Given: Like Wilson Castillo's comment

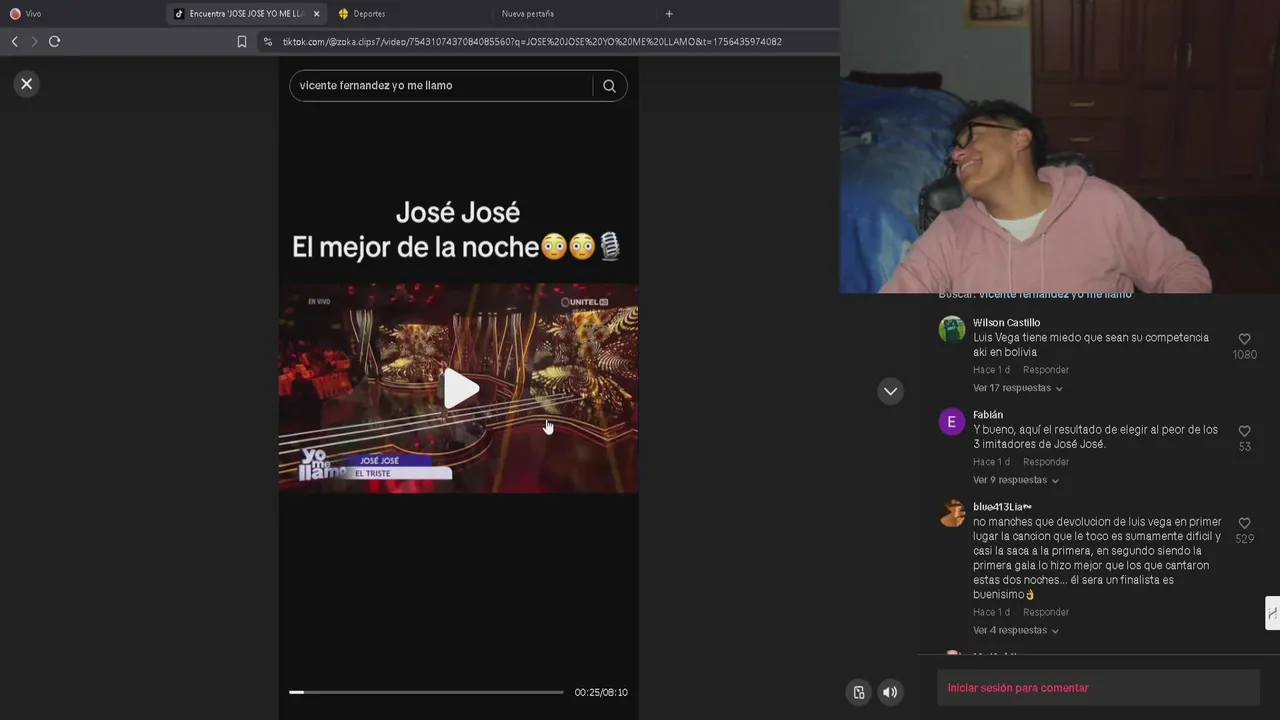Looking at the screenshot, I should point(1244,340).
